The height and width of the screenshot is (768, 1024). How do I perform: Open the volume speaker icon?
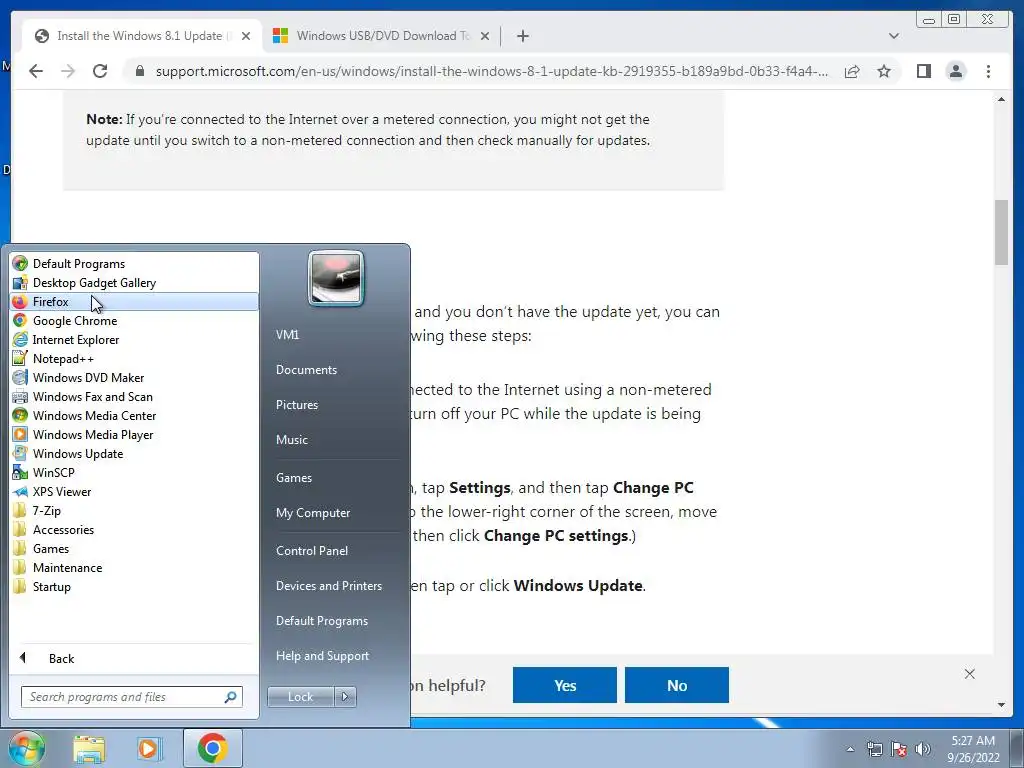tap(923, 749)
